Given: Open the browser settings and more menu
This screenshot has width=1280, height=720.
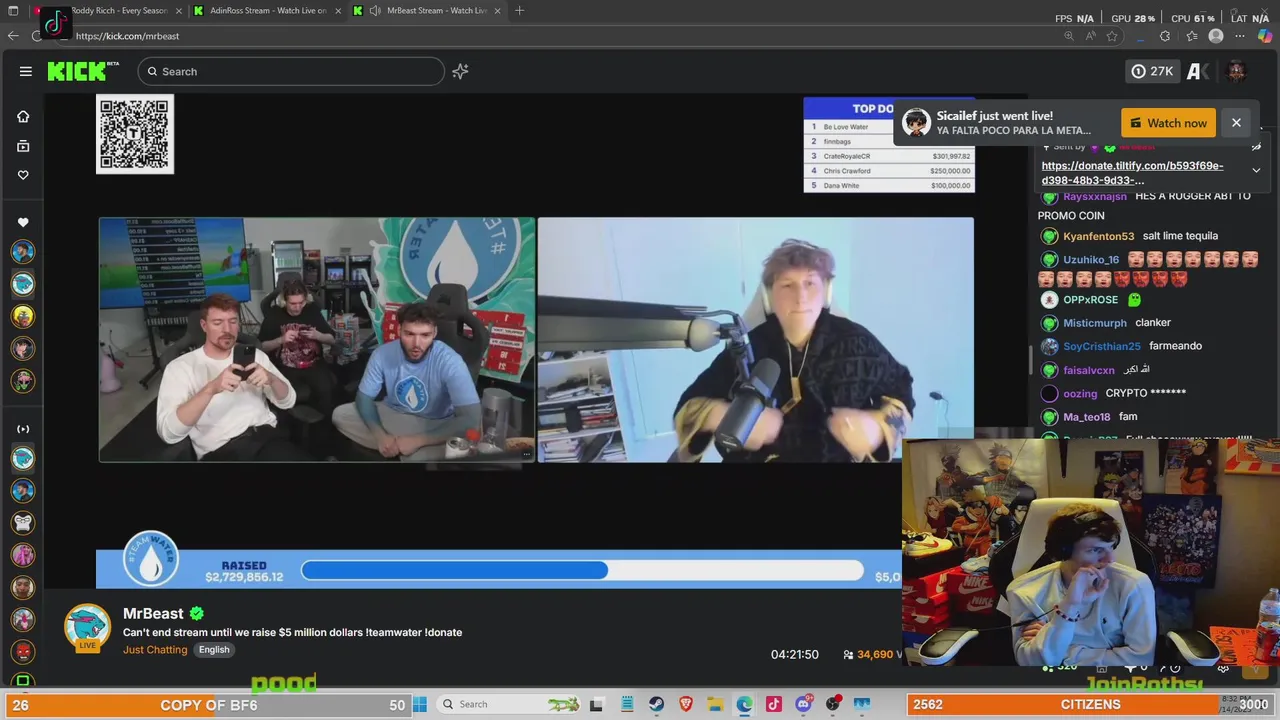Looking at the screenshot, I should point(1241,36).
